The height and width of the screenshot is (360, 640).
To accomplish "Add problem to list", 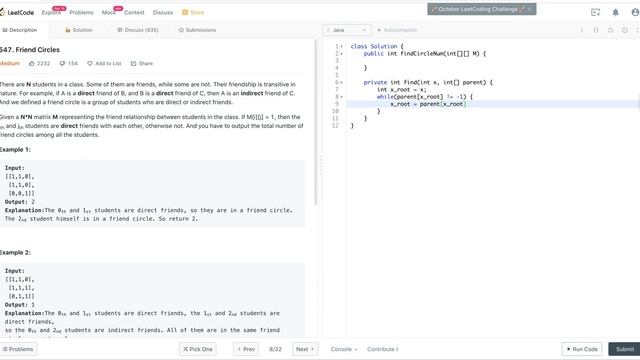I will 104,64.
